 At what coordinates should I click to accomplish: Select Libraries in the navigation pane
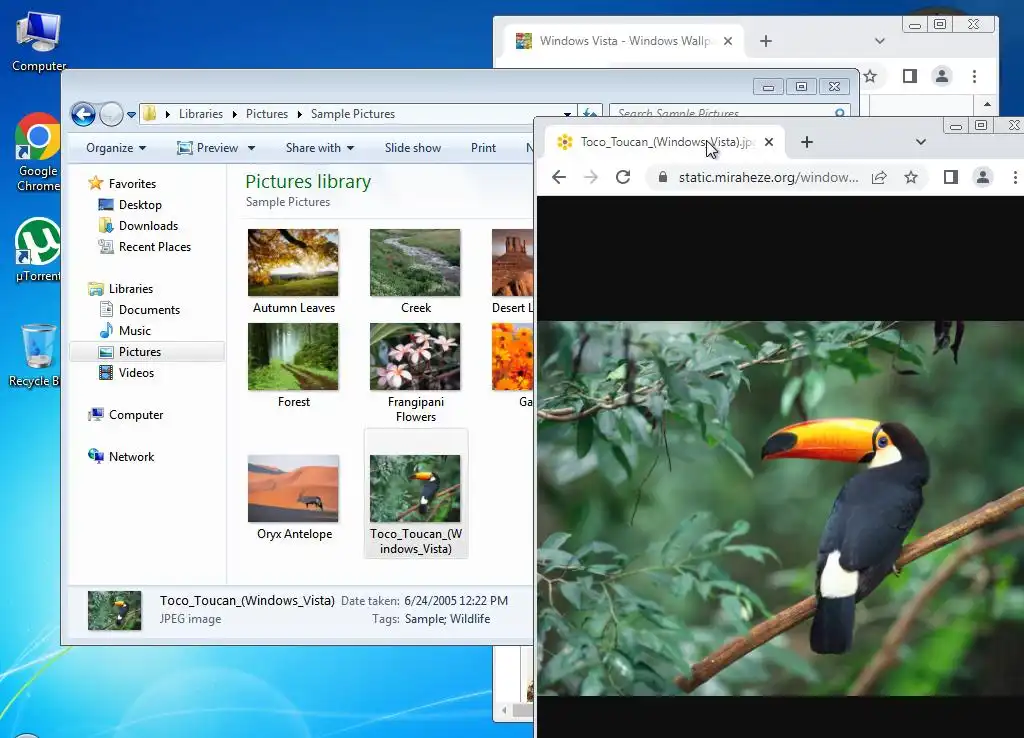121,289
